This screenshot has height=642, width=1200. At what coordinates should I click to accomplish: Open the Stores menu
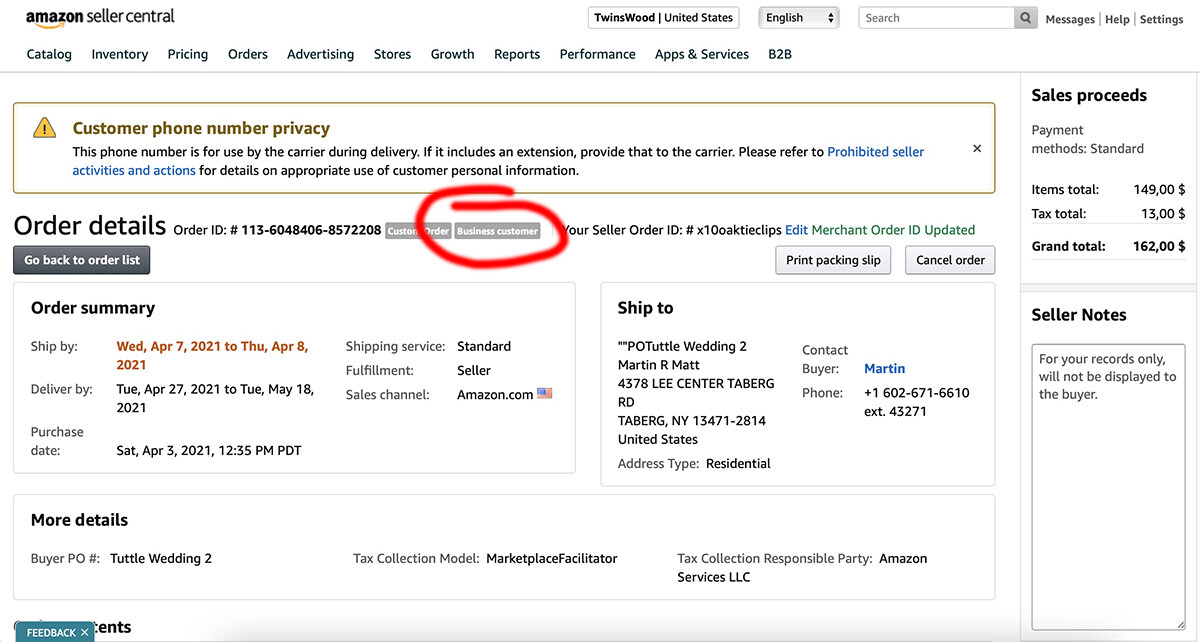(393, 54)
